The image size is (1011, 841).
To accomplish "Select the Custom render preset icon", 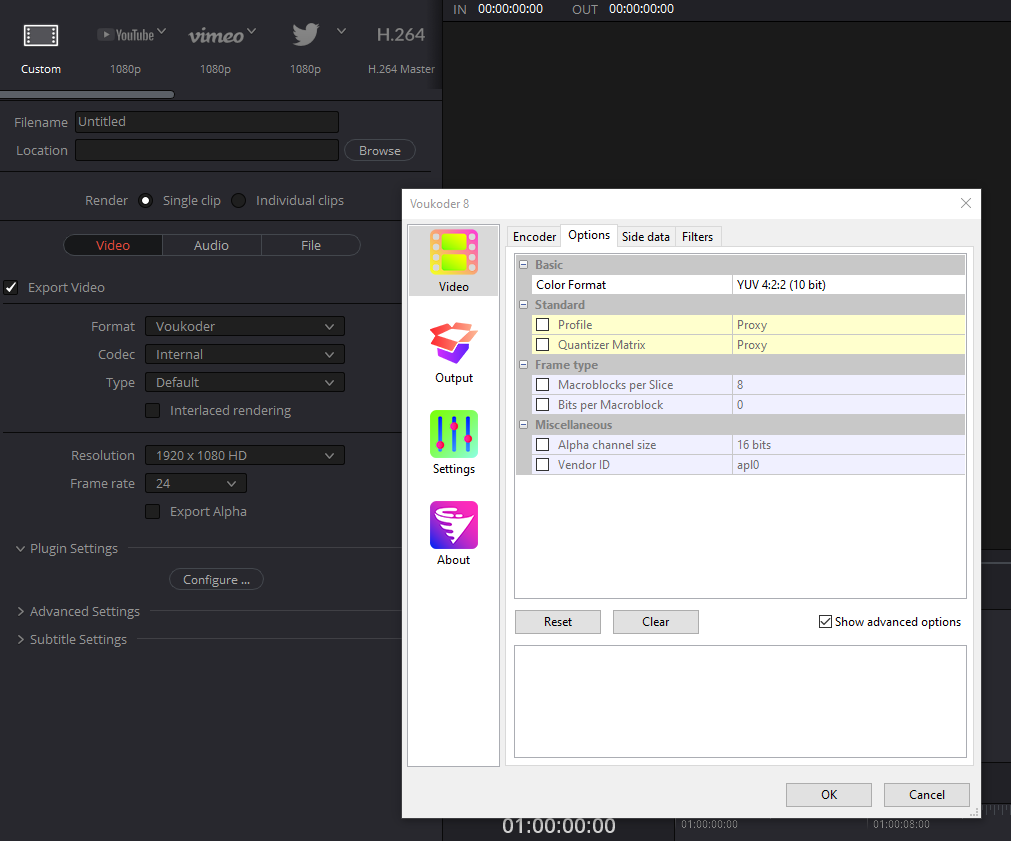I will pyautogui.click(x=41, y=37).
